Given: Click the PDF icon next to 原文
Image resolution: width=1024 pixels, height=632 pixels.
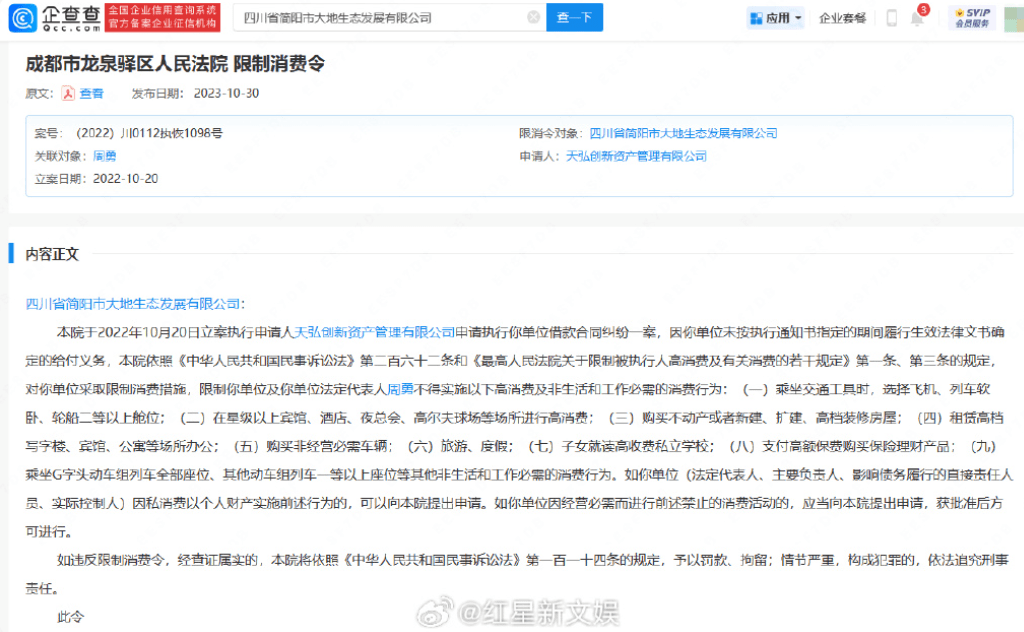Looking at the screenshot, I should tap(68, 93).
